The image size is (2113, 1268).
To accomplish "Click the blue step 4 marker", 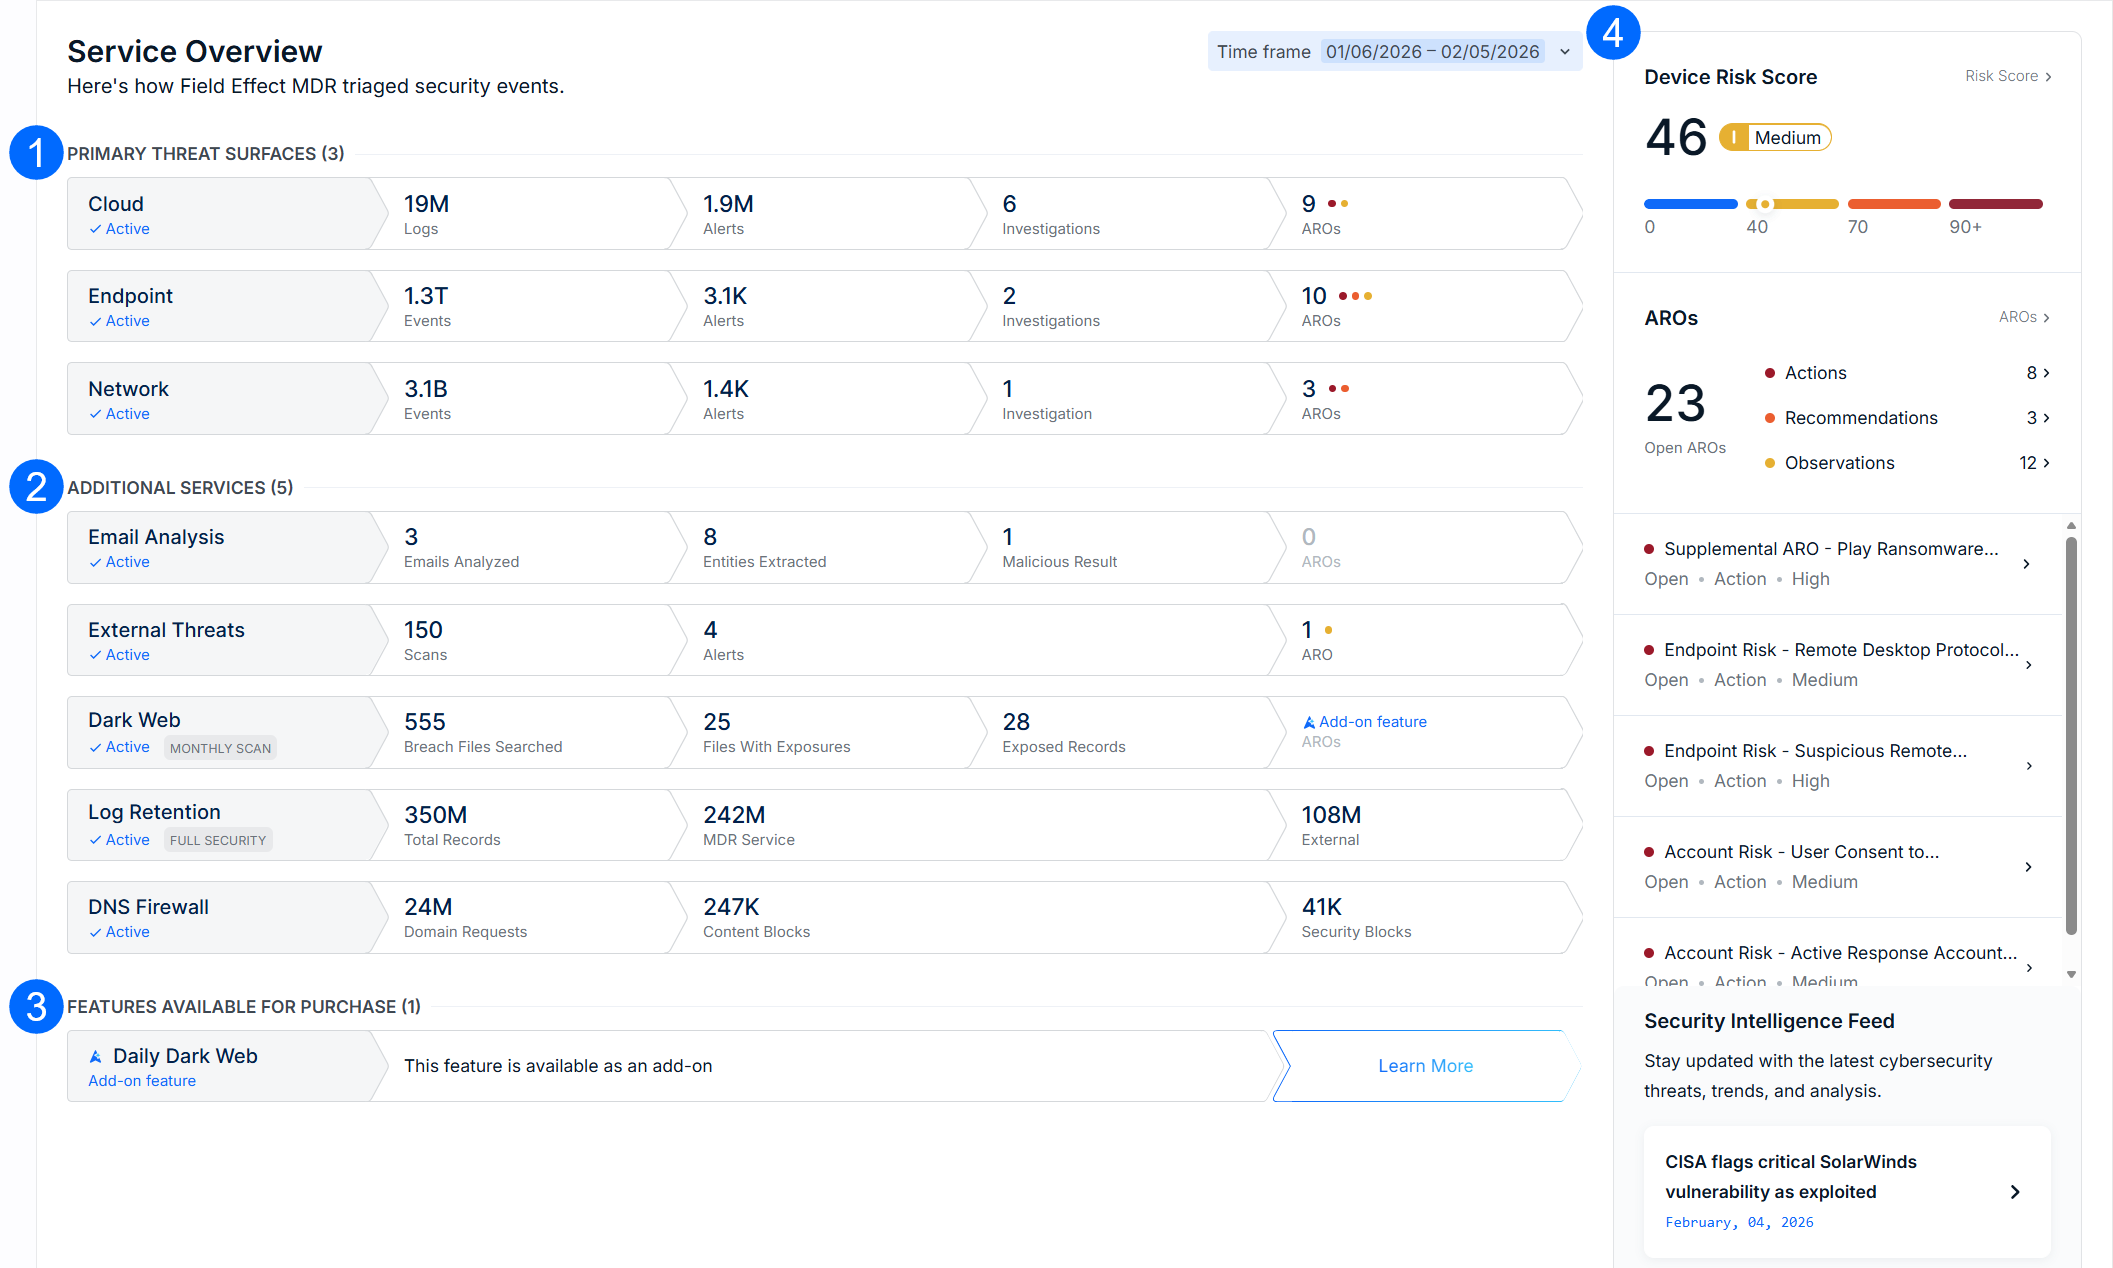I will [1612, 33].
